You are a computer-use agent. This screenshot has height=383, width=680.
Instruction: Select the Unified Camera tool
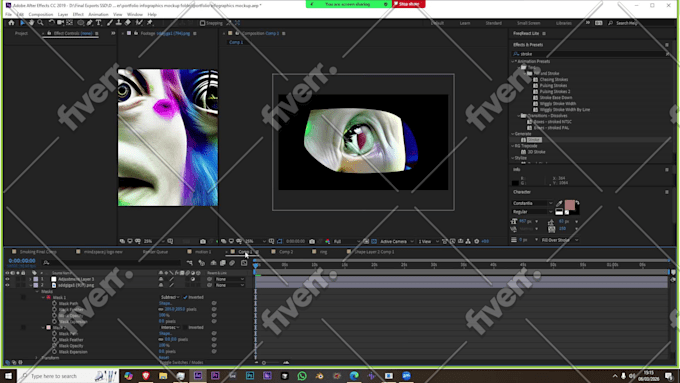coord(61,23)
